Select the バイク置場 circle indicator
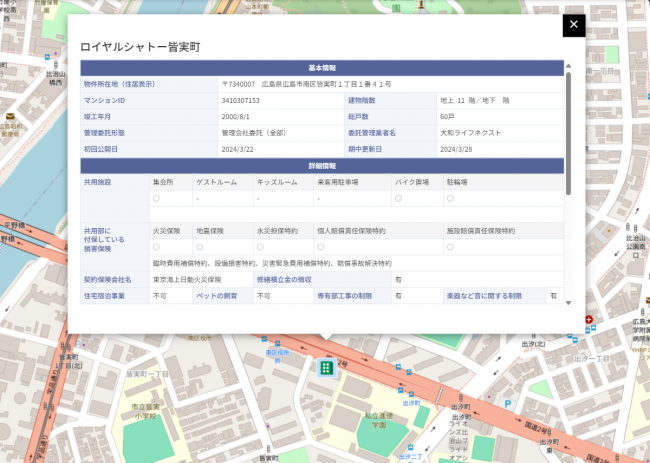Viewport: 650px width, 463px height. [399, 199]
